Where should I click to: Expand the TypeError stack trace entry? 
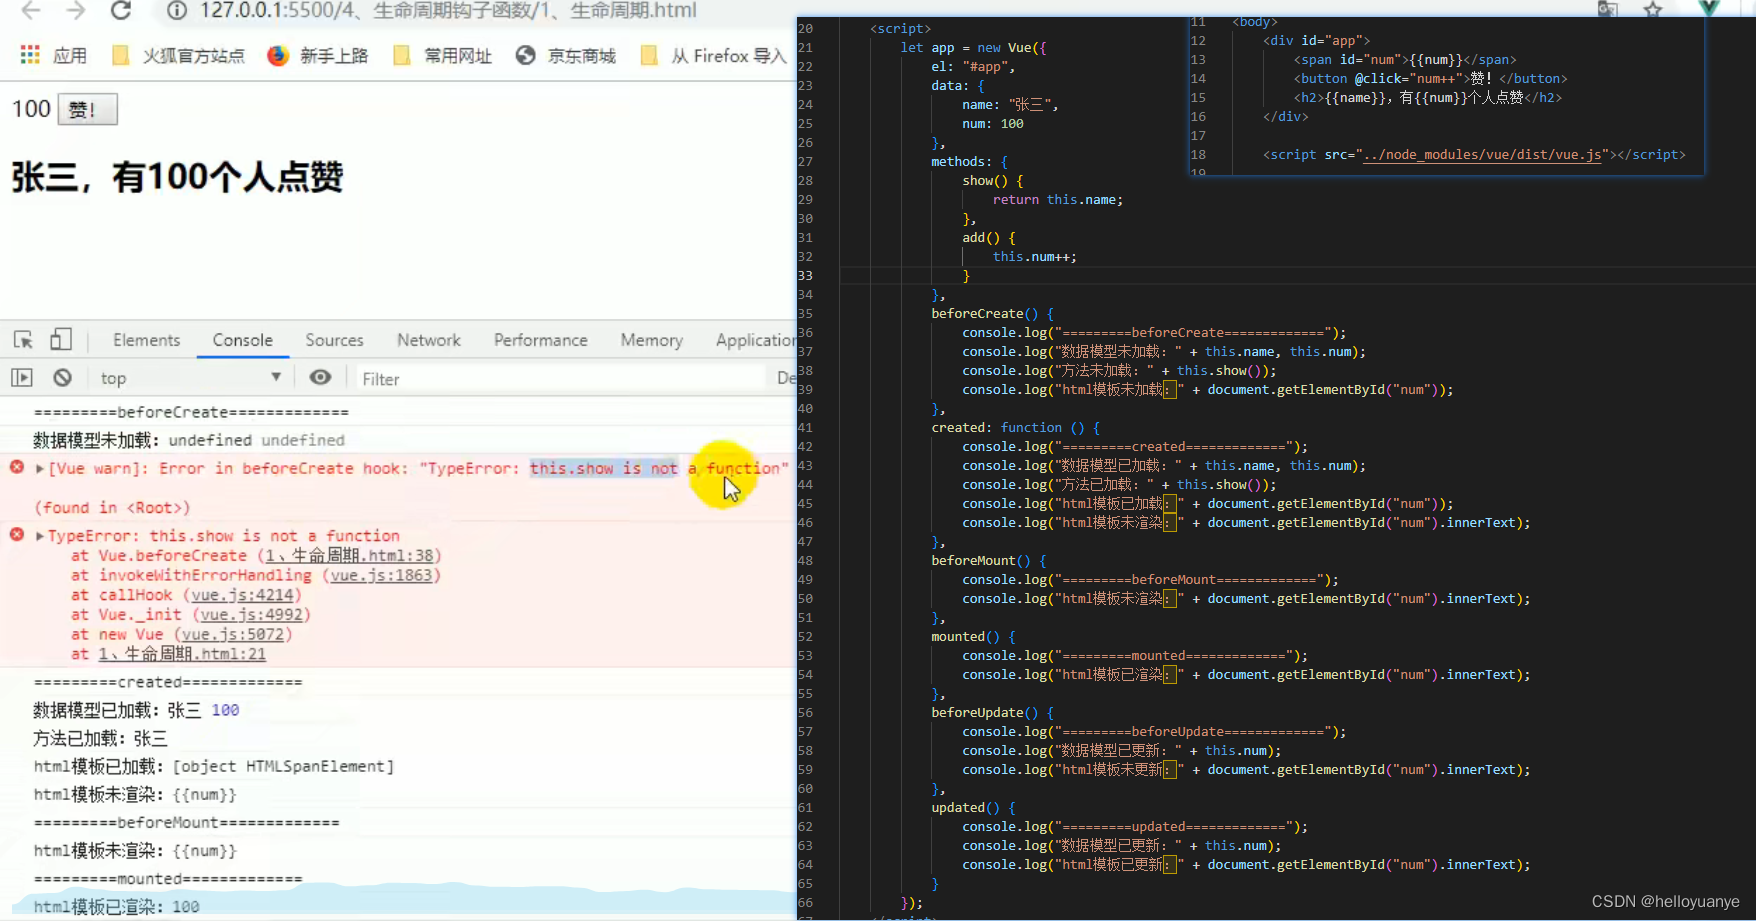pos(40,536)
